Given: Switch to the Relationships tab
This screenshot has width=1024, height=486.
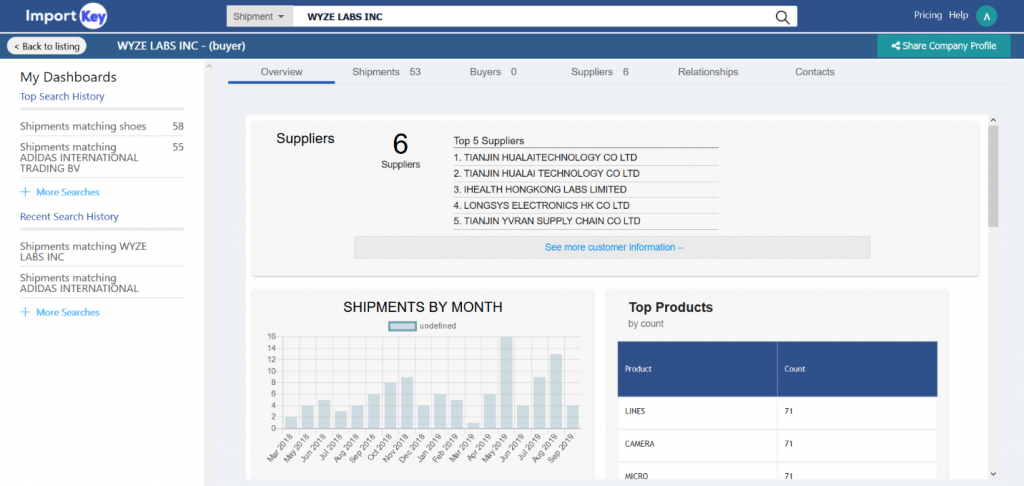Looking at the screenshot, I should click(708, 72).
